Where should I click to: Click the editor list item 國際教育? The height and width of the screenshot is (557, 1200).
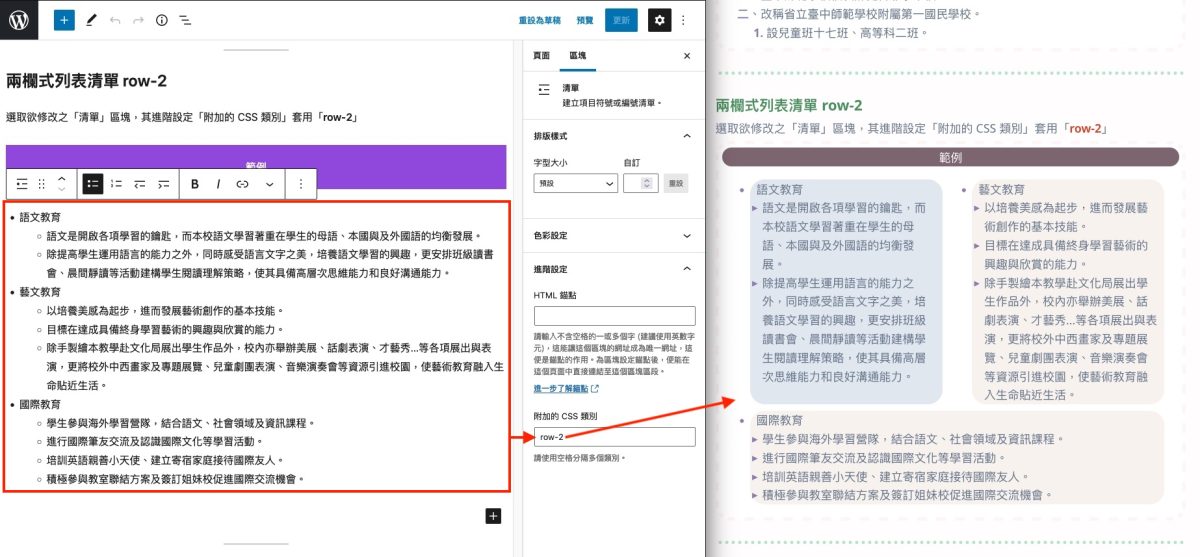(x=40, y=405)
